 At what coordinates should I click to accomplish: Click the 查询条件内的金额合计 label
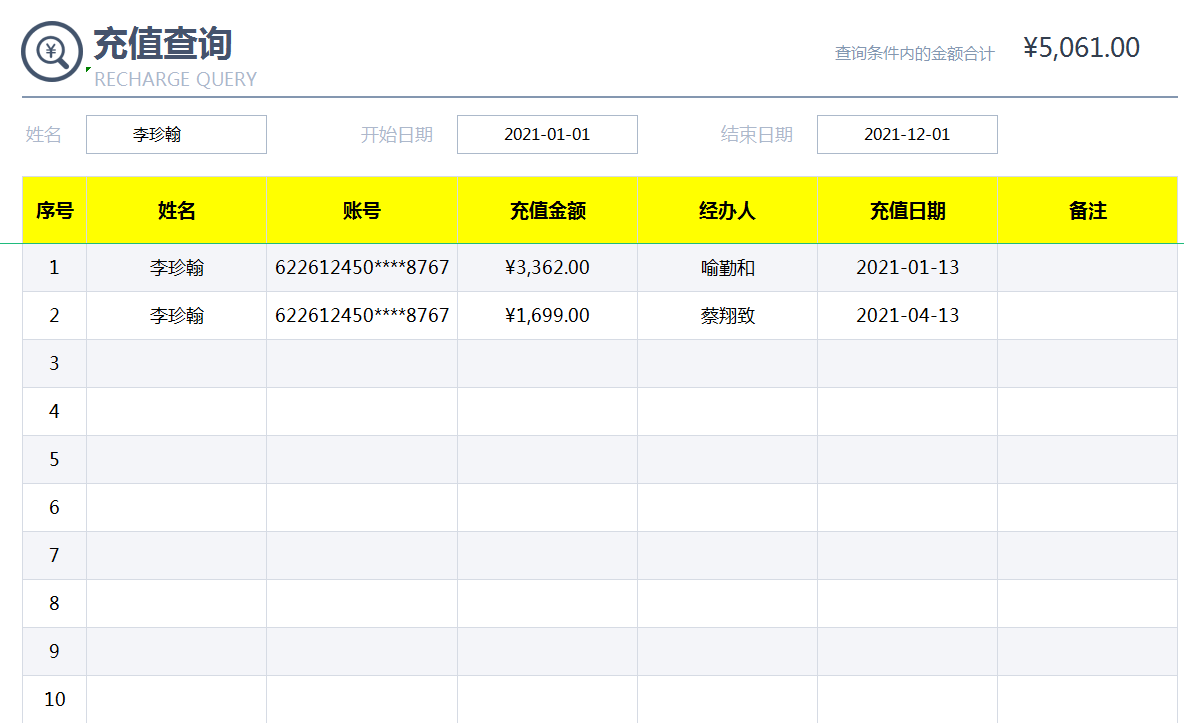[x=914, y=53]
